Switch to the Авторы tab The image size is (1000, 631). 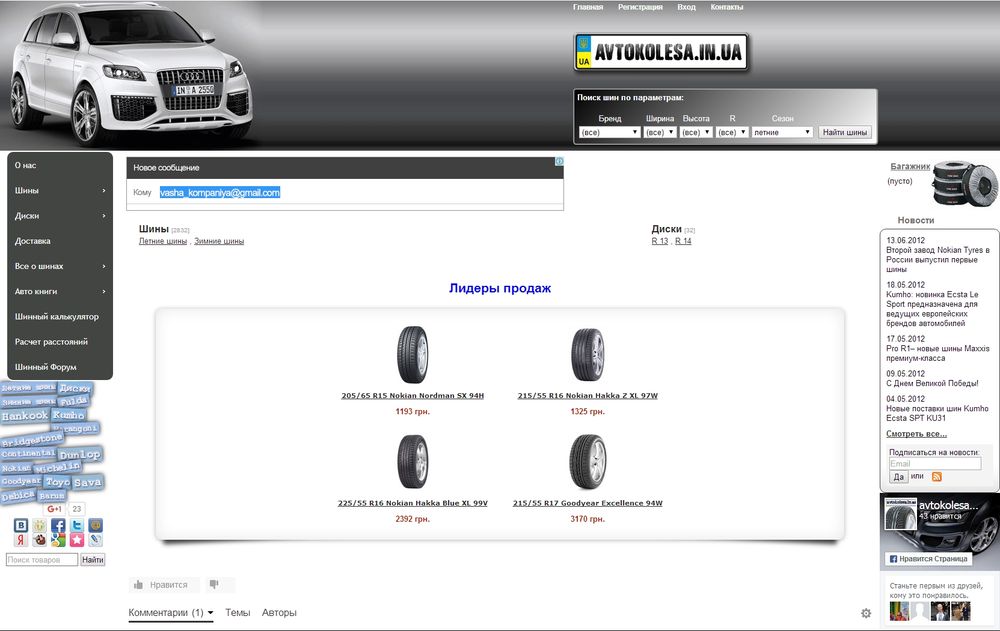tap(279, 612)
